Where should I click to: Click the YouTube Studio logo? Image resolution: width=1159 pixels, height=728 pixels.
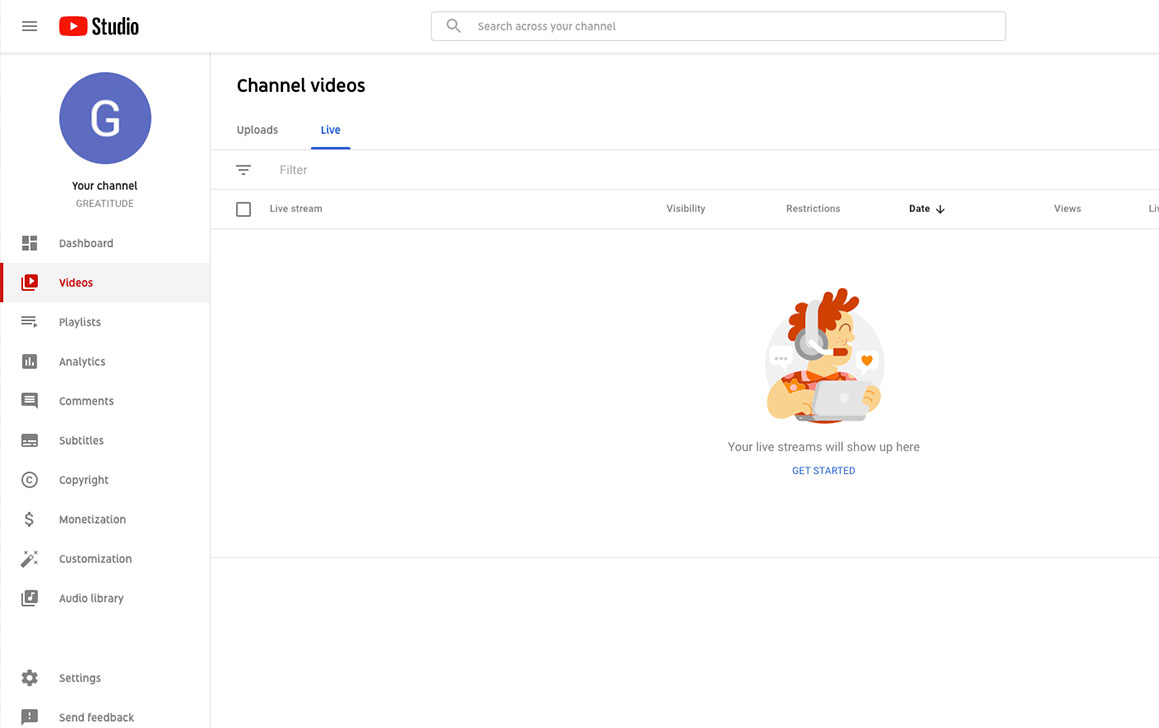point(99,27)
